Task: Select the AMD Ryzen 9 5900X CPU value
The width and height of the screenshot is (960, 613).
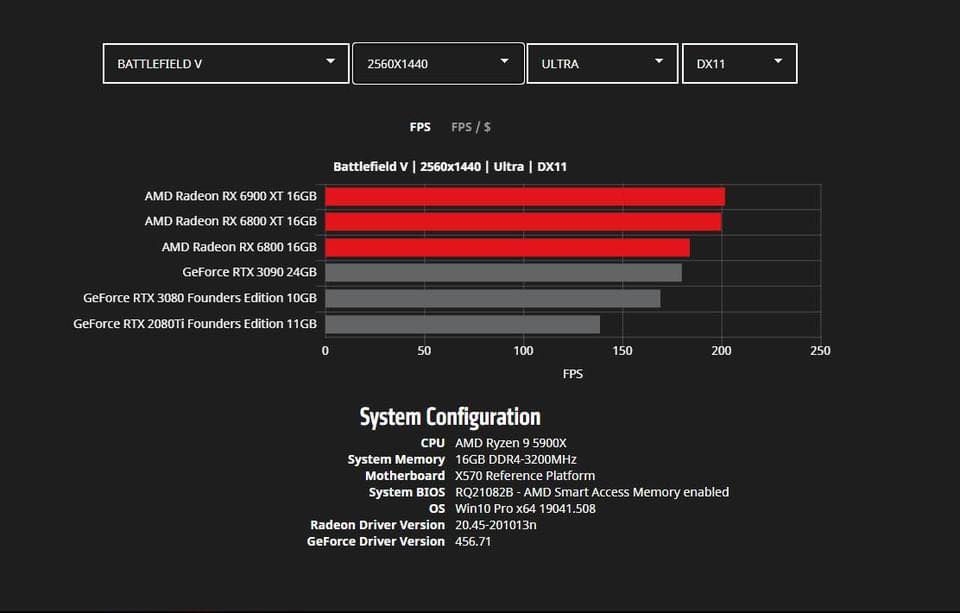Action: (x=511, y=443)
